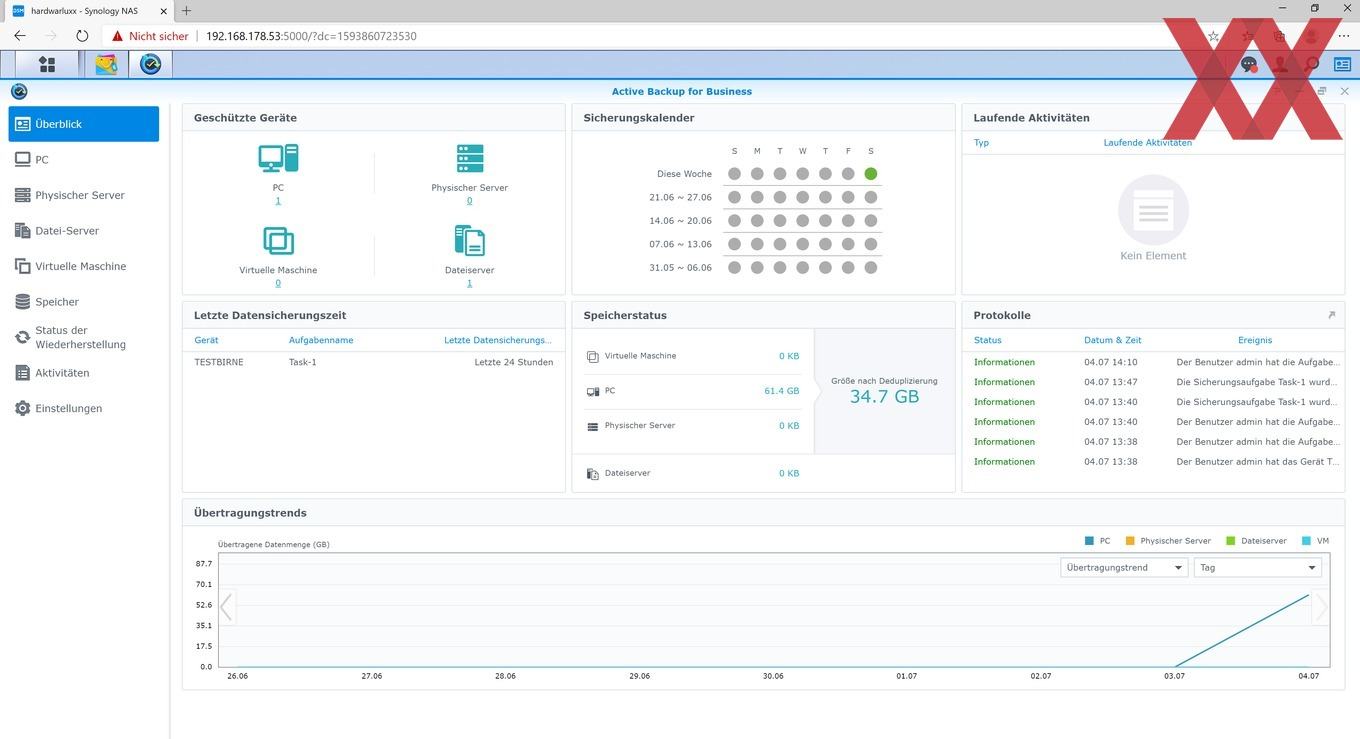Open the Physischer Server sidebar section

point(84,195)
